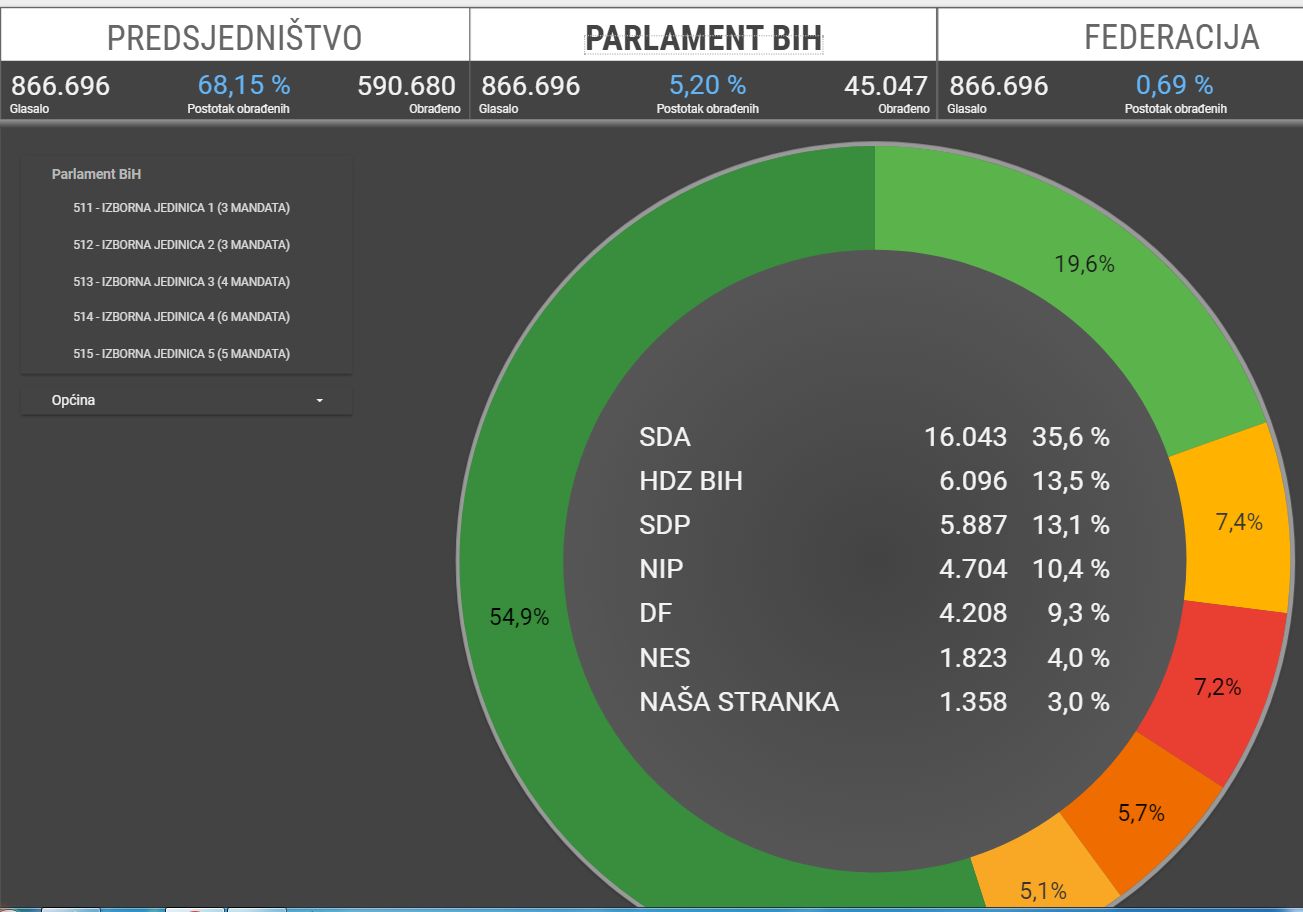Choose 512 - Izborna jedinica 2 (3 mandata)
This screenshot has width=1303, height=912.
point(182,245)
